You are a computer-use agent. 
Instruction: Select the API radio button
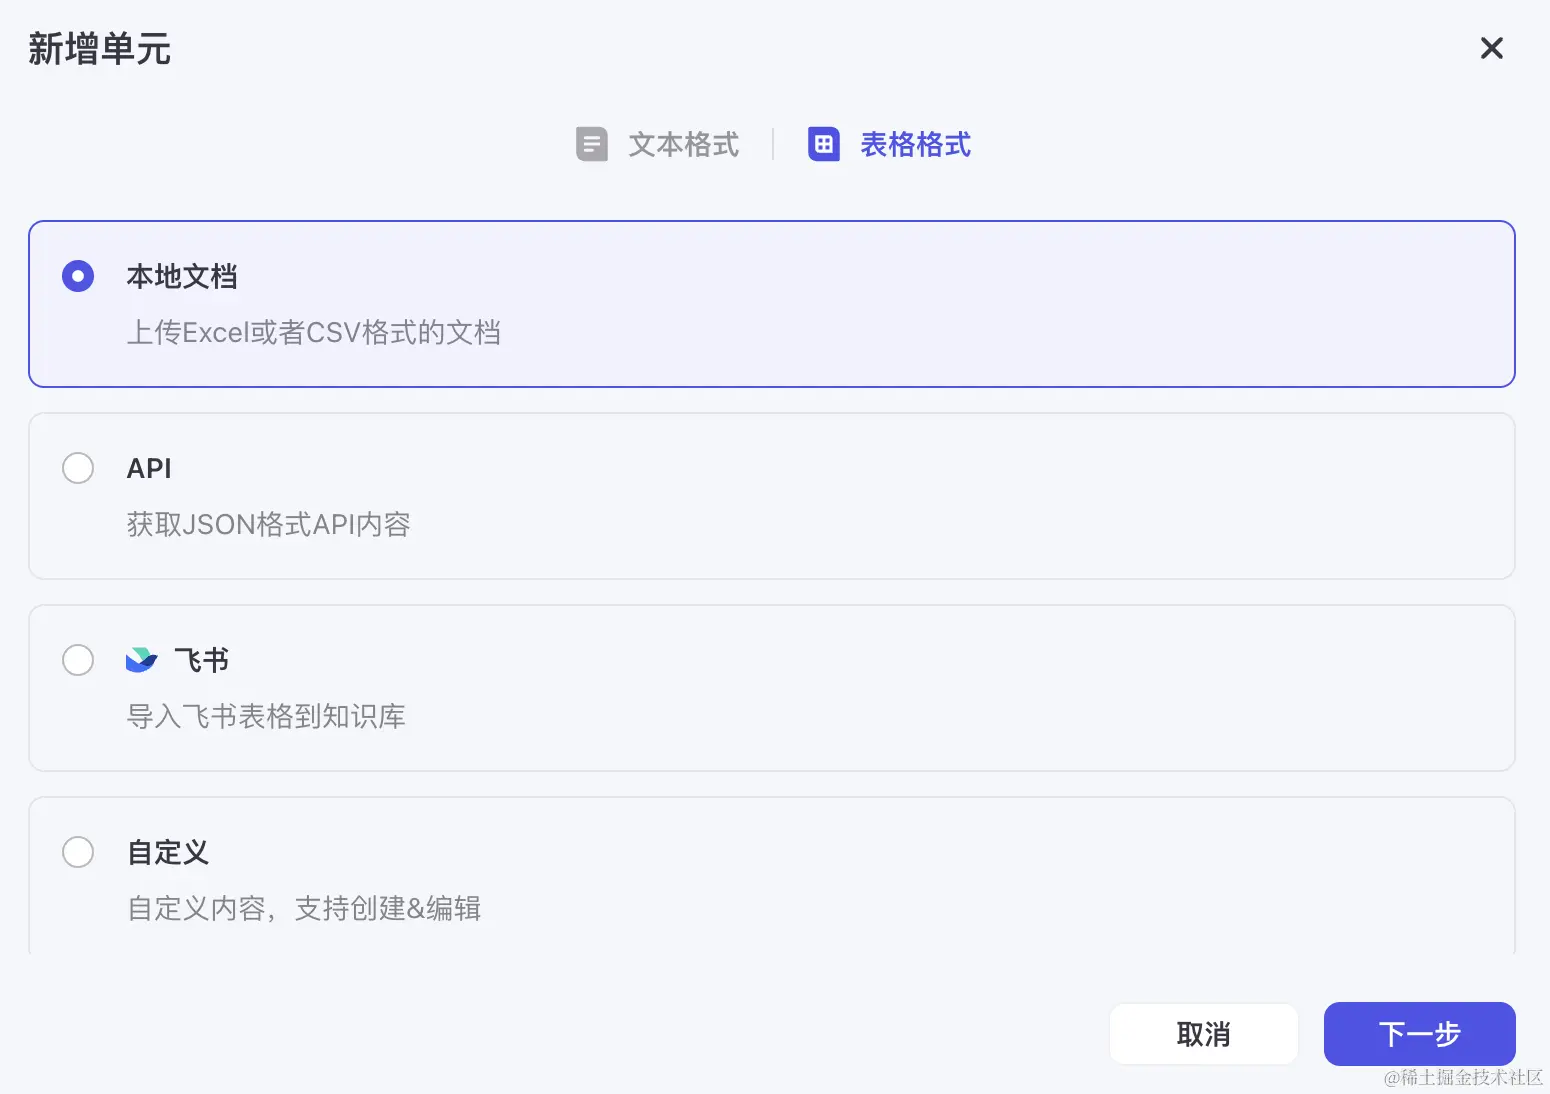[78, 468]
